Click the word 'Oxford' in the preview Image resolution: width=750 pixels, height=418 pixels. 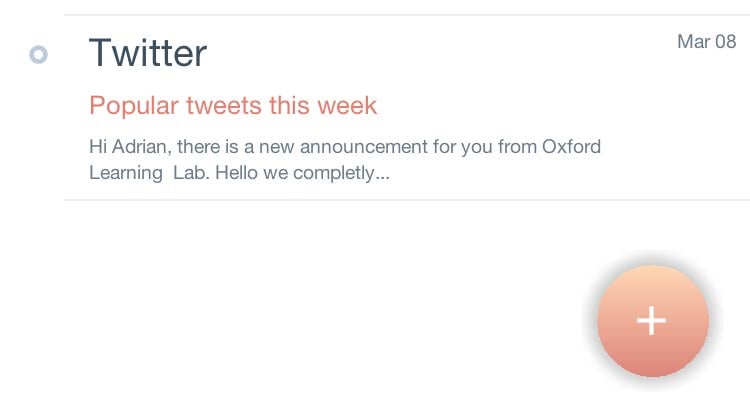pos(571,147)
